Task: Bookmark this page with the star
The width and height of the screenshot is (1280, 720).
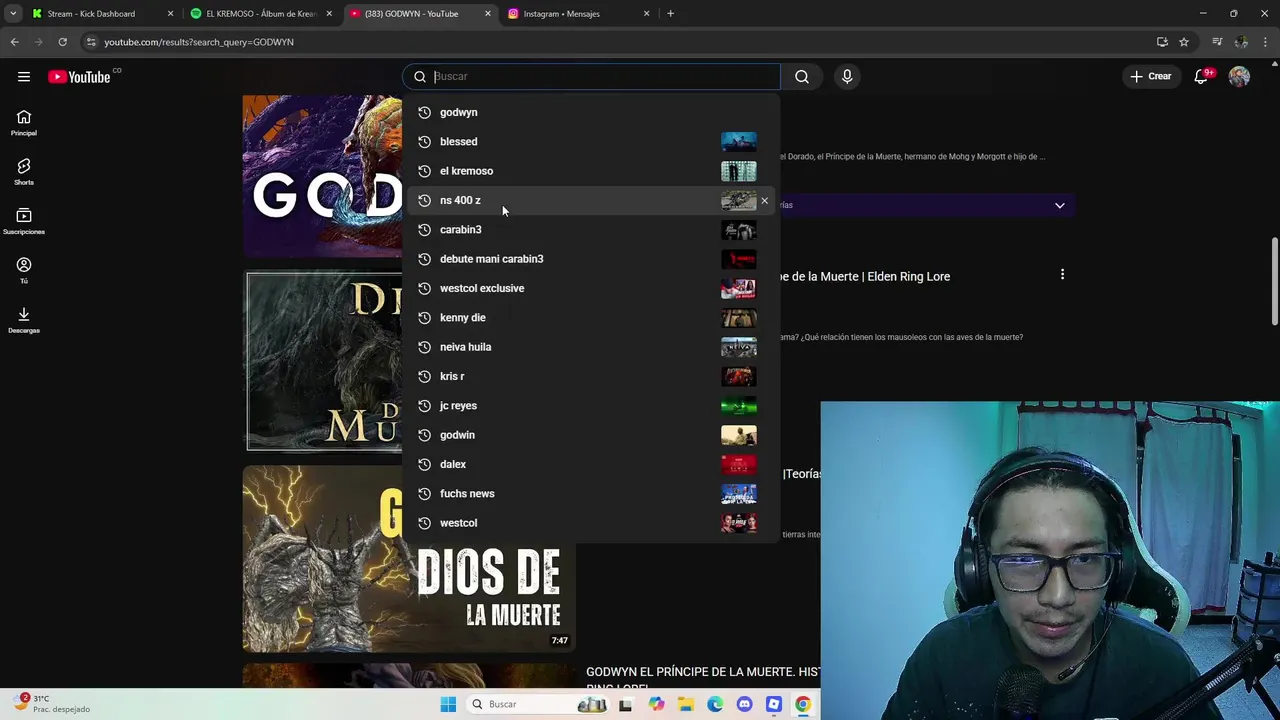Action: [x=1184, y=42]
